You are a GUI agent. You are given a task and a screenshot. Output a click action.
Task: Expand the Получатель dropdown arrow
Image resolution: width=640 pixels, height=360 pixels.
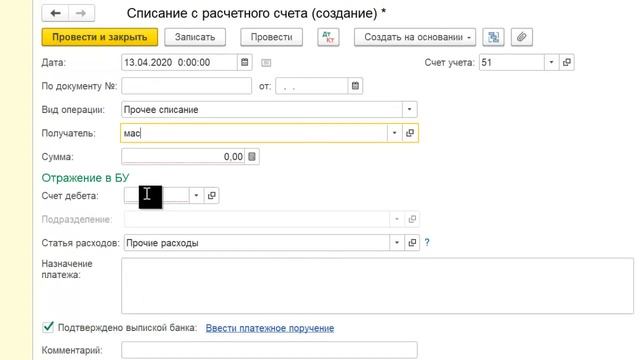pos(394,133)
